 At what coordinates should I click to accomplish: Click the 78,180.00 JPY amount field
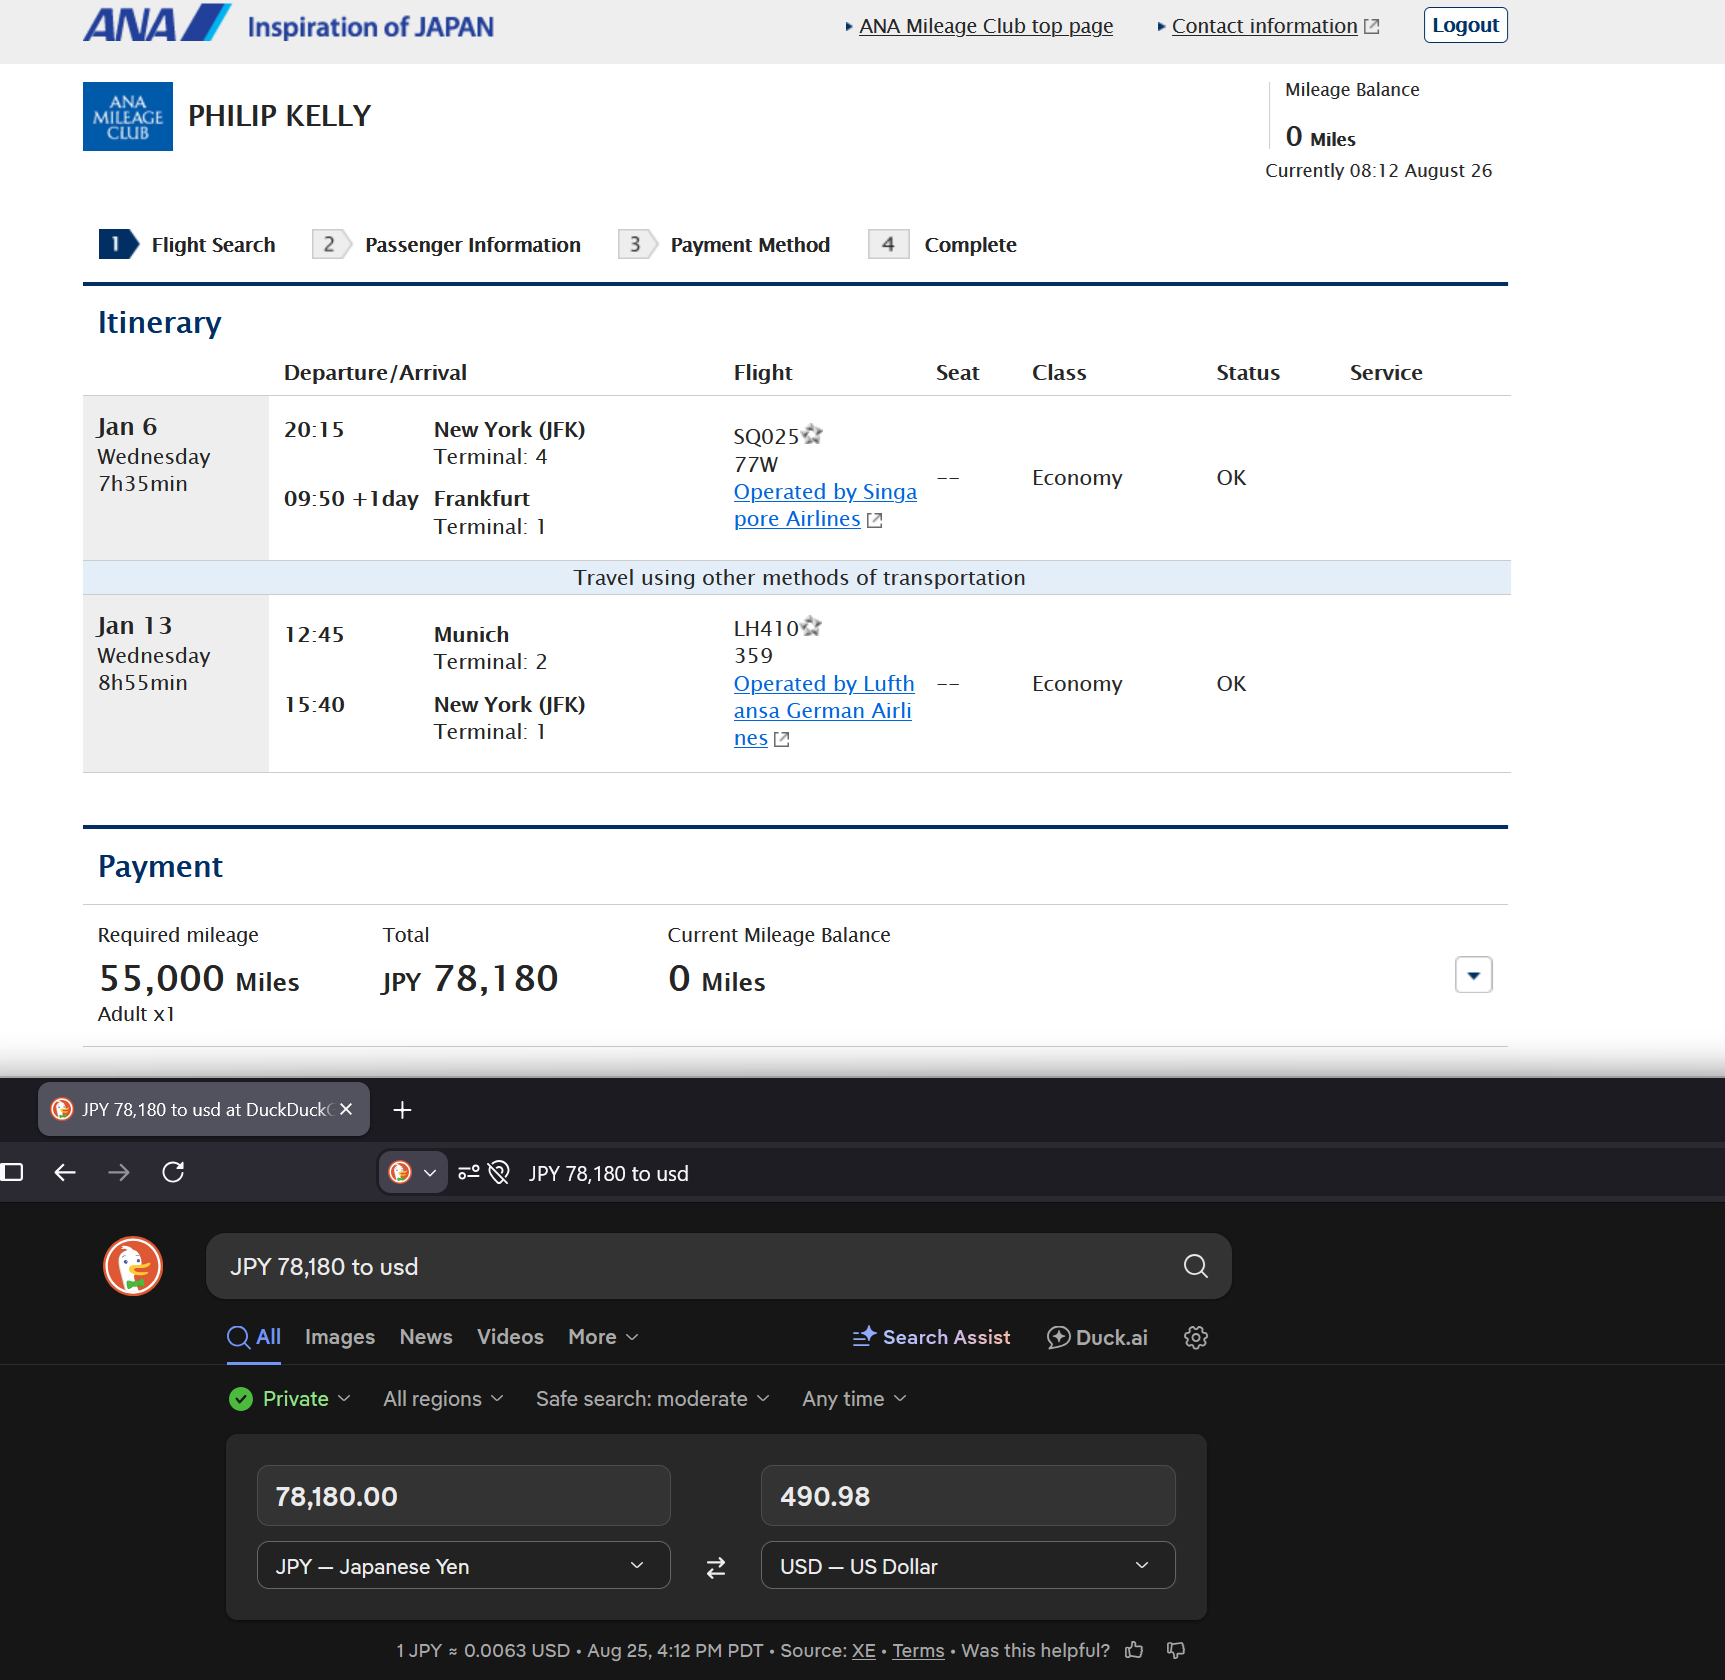coord(463,1496)
